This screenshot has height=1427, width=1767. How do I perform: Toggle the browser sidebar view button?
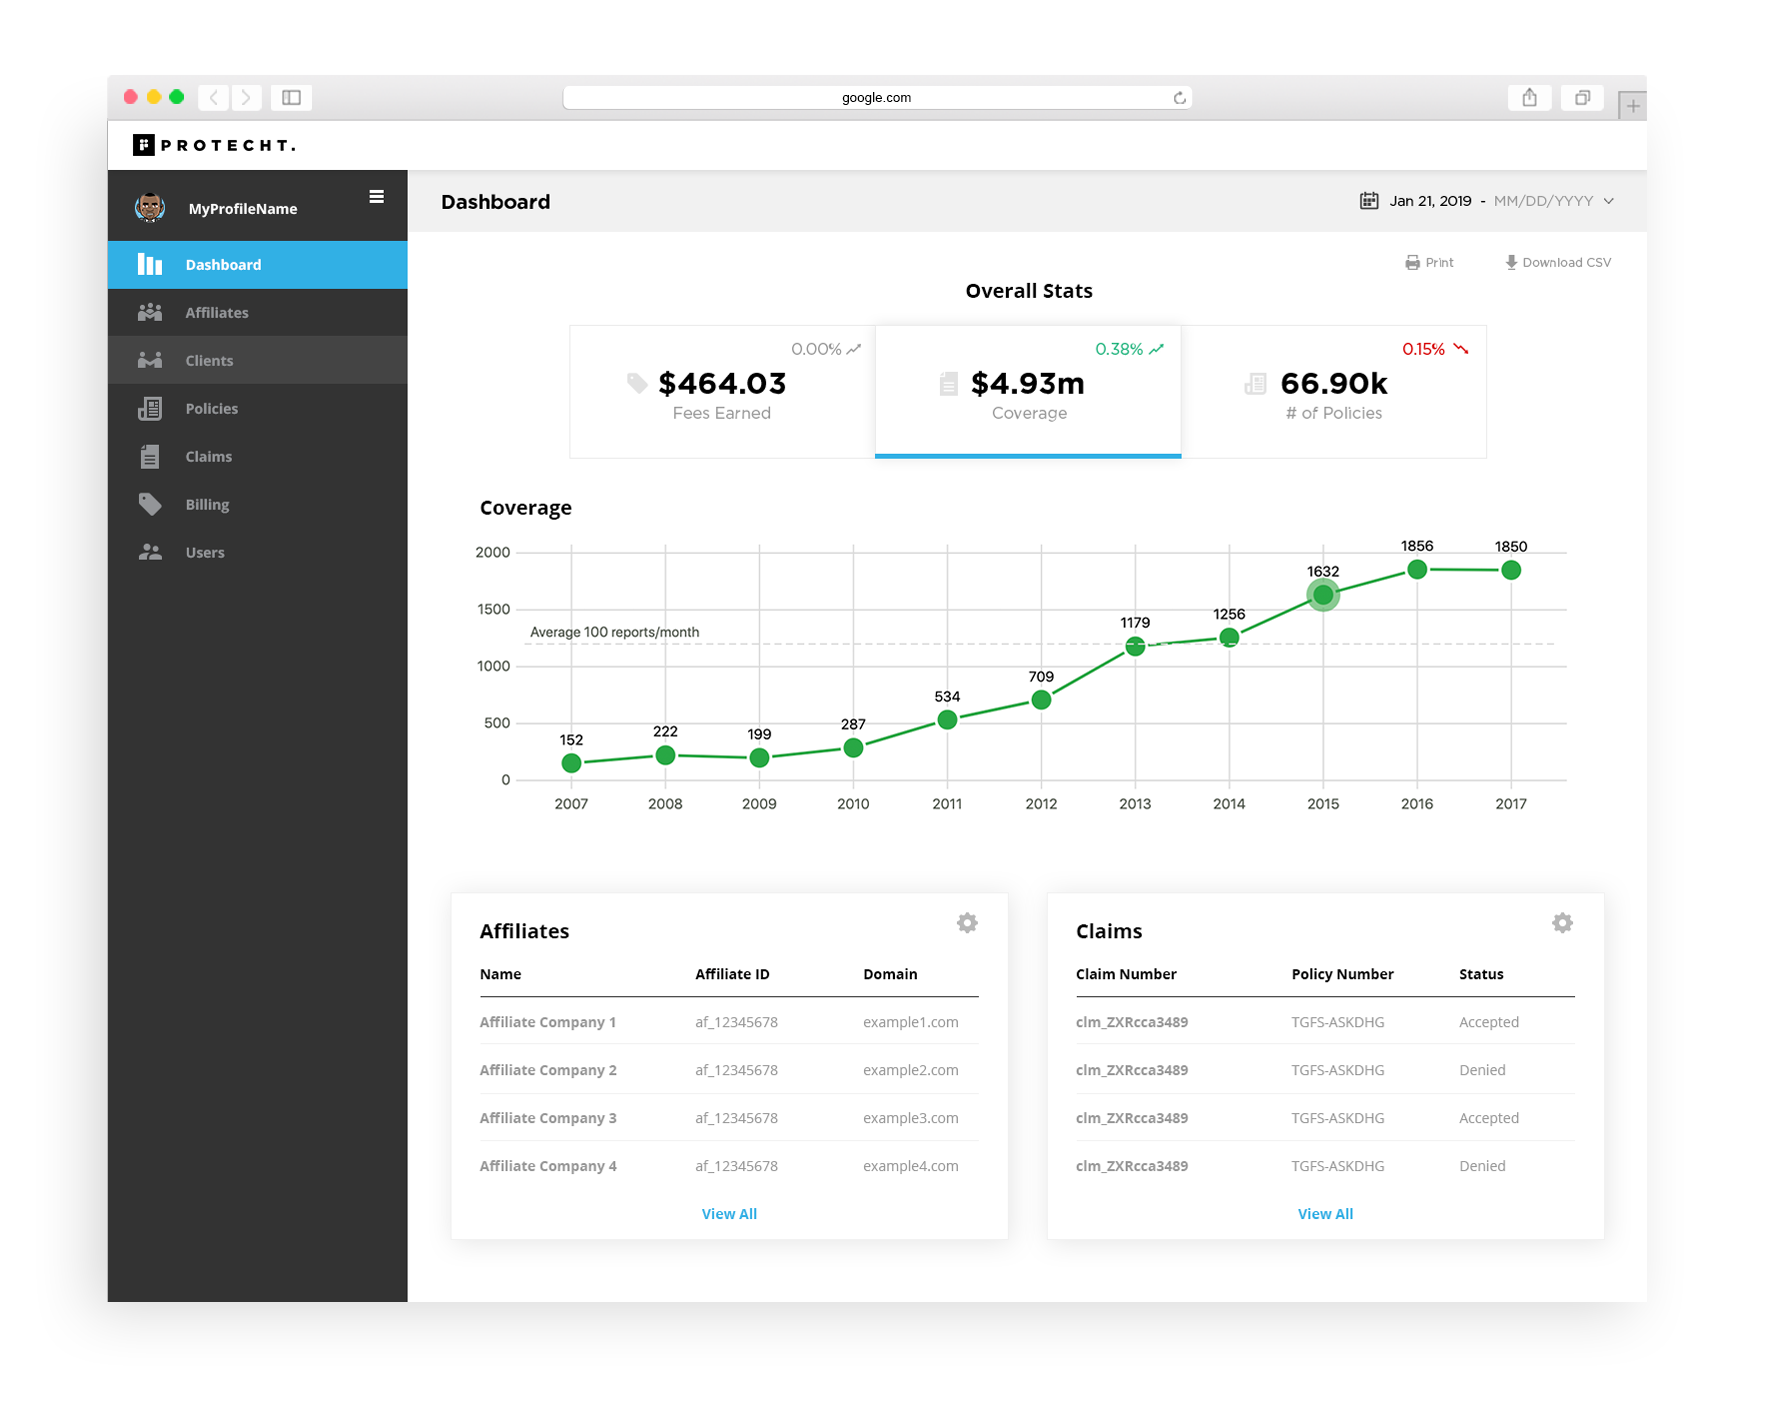[291, 98]
